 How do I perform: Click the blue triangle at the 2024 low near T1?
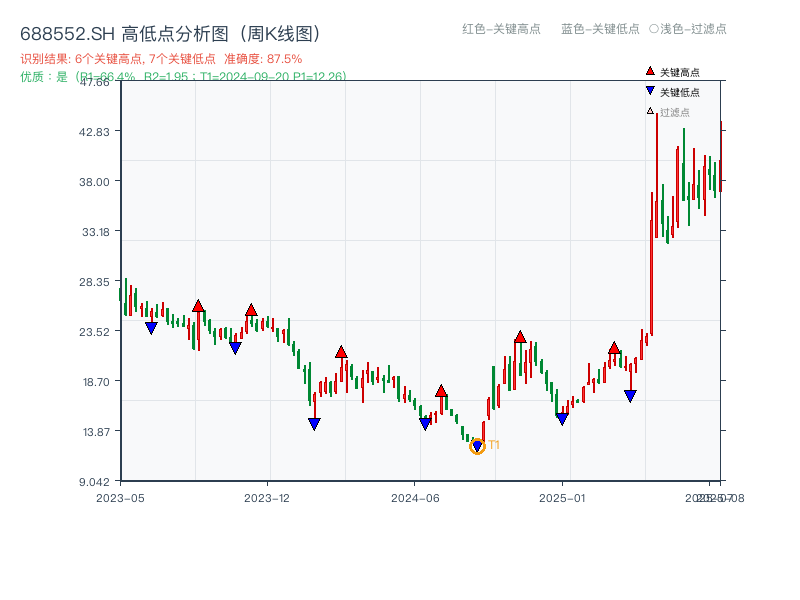tap(477, 444)
